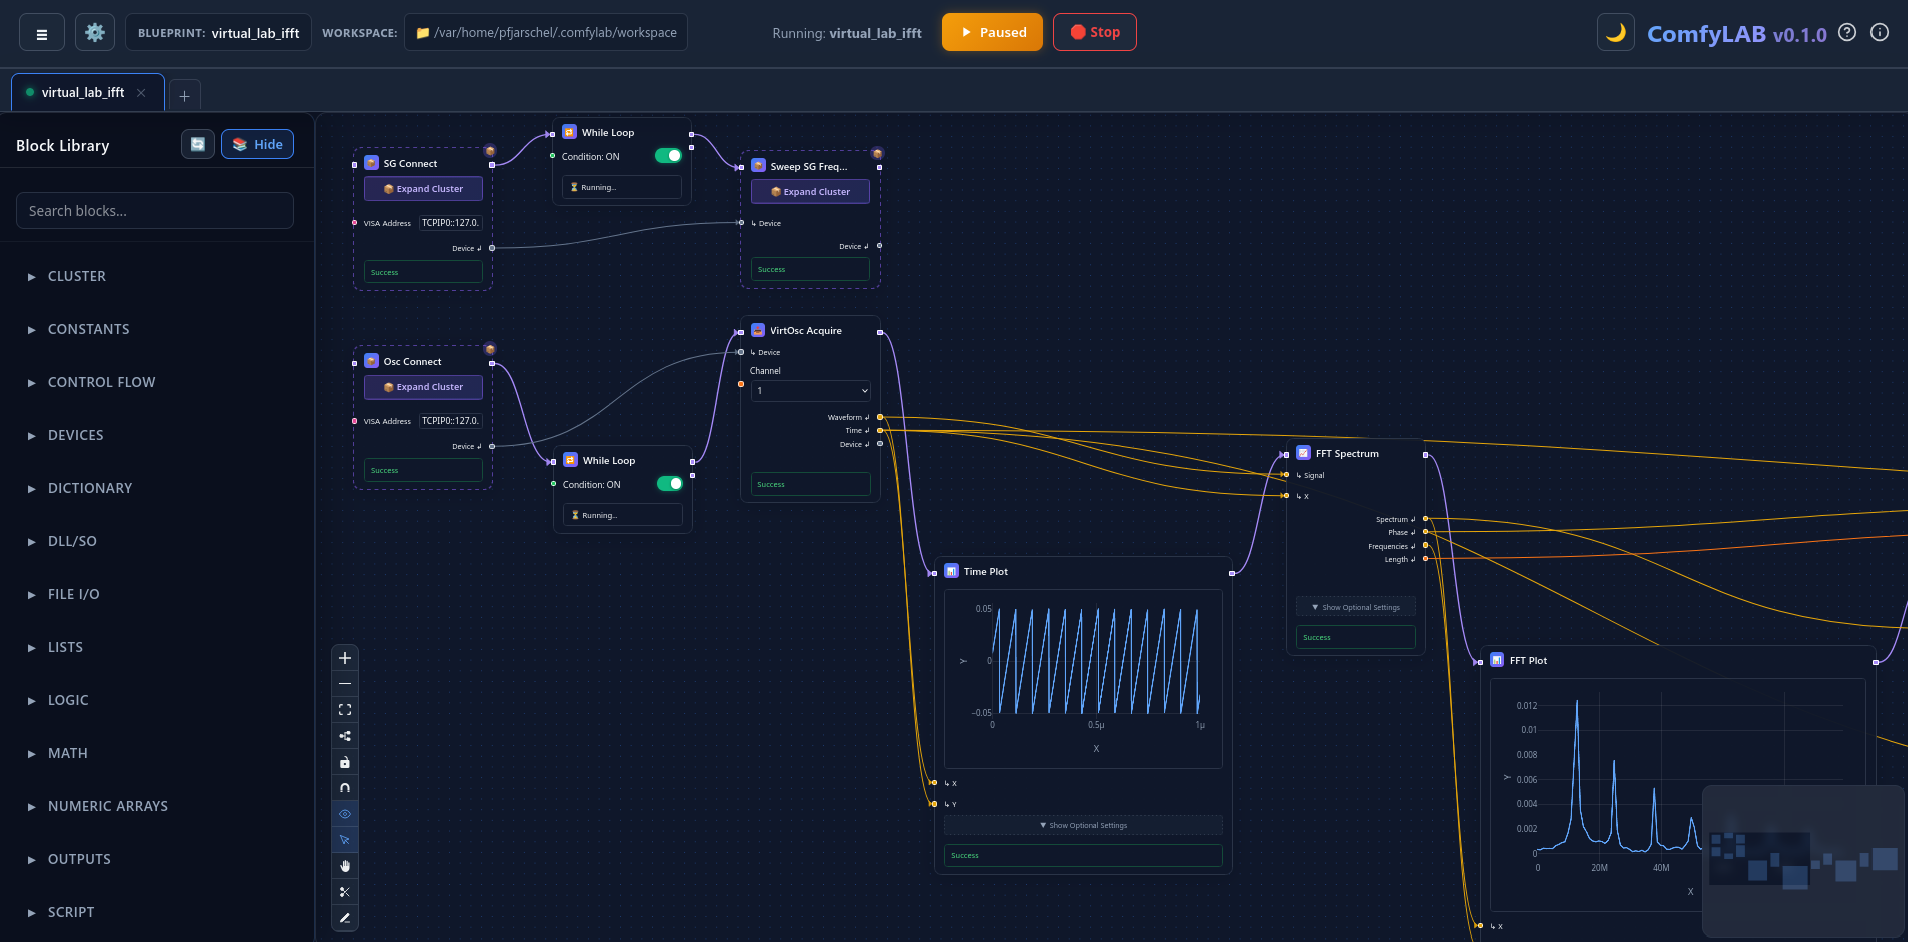This screenshot has height=942, width=1908.
Task: Stop the running blueprint
Action: (x=1095, y=32)
